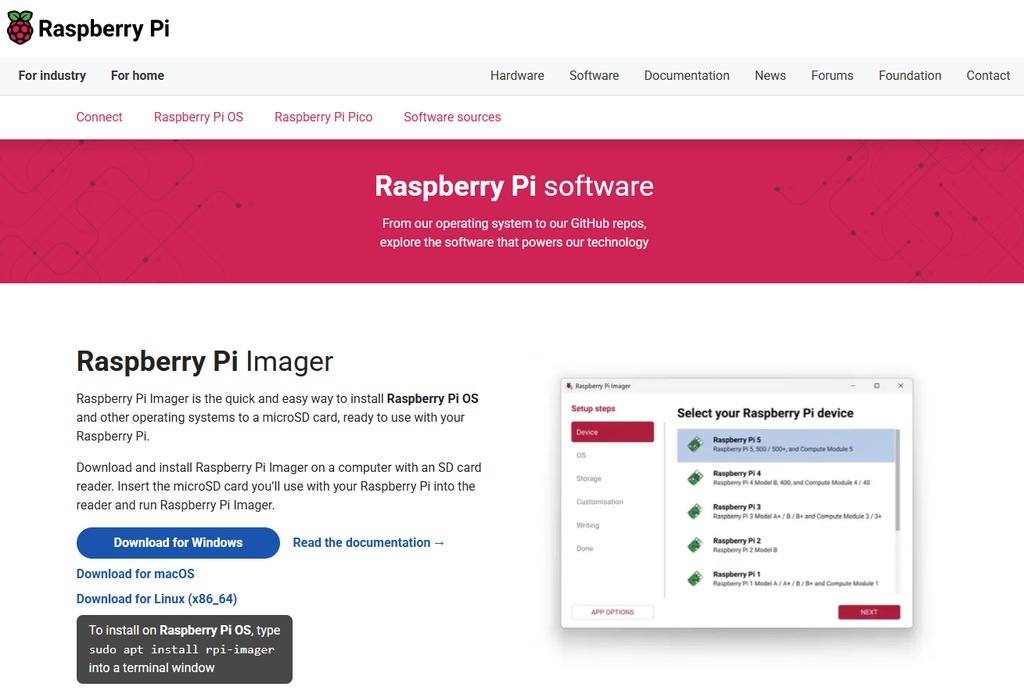Open the Software nav item
This screenshot has height=691, width=1024.
click(594, 76)
